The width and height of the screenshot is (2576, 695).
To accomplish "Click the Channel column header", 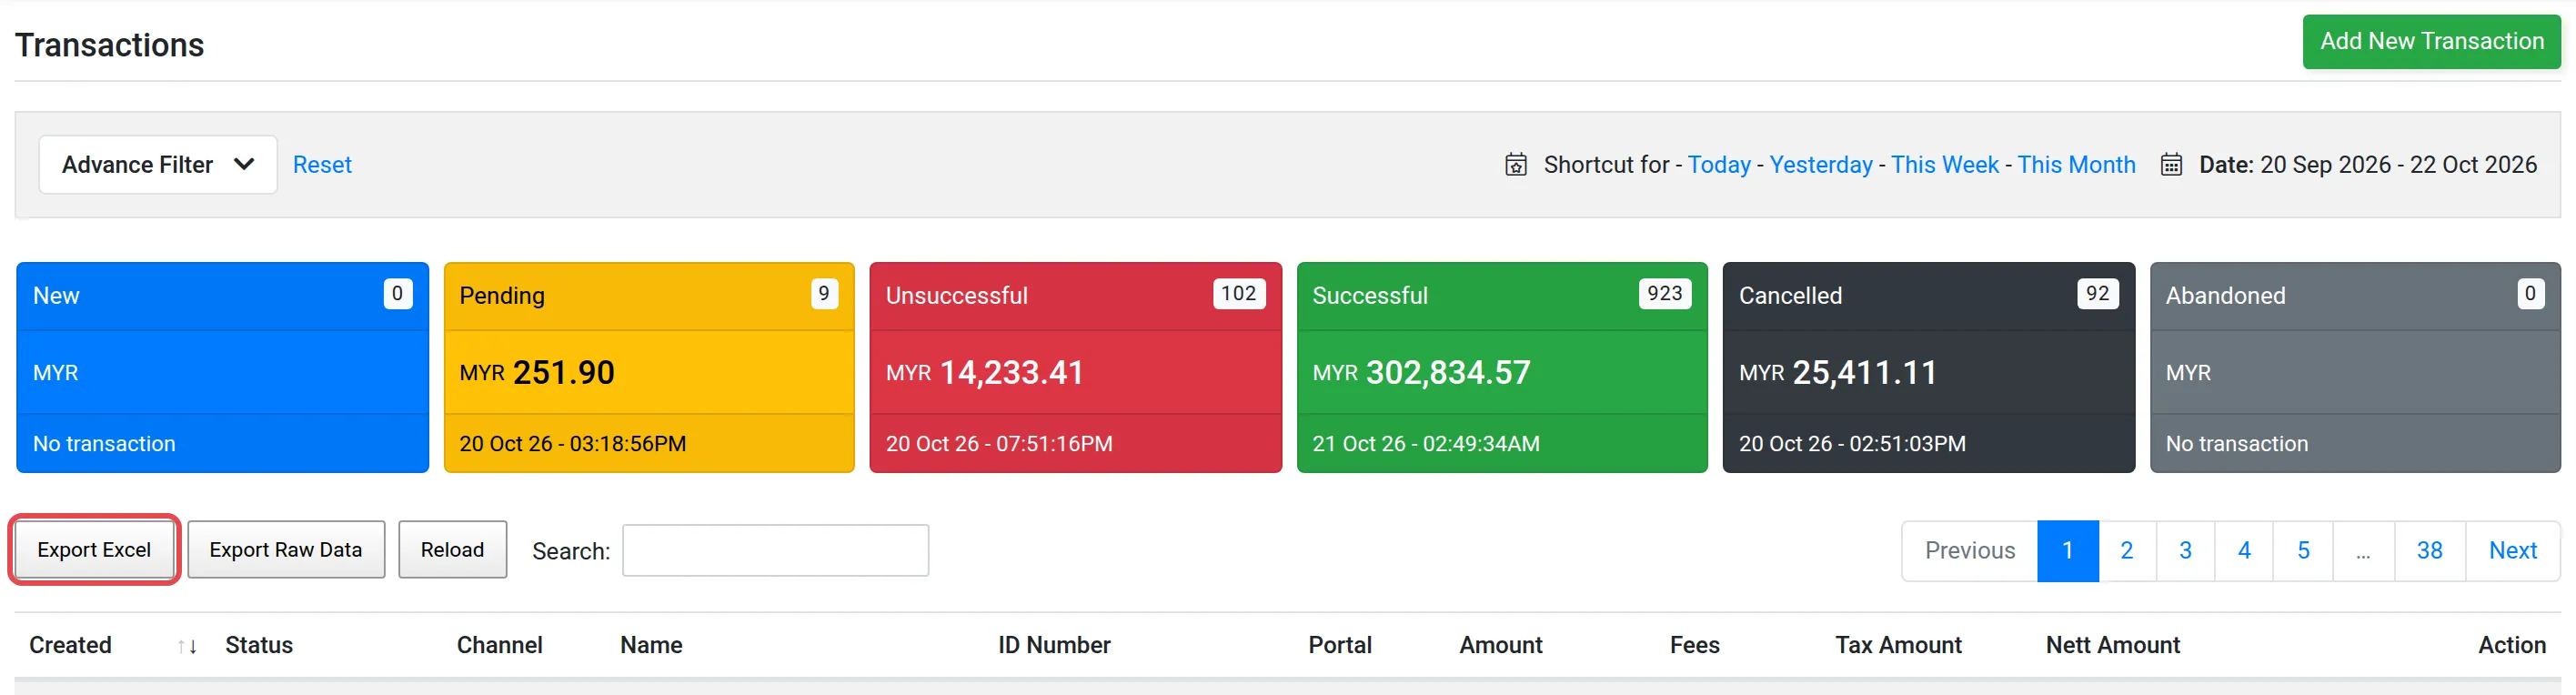I will tap(500, 646).
